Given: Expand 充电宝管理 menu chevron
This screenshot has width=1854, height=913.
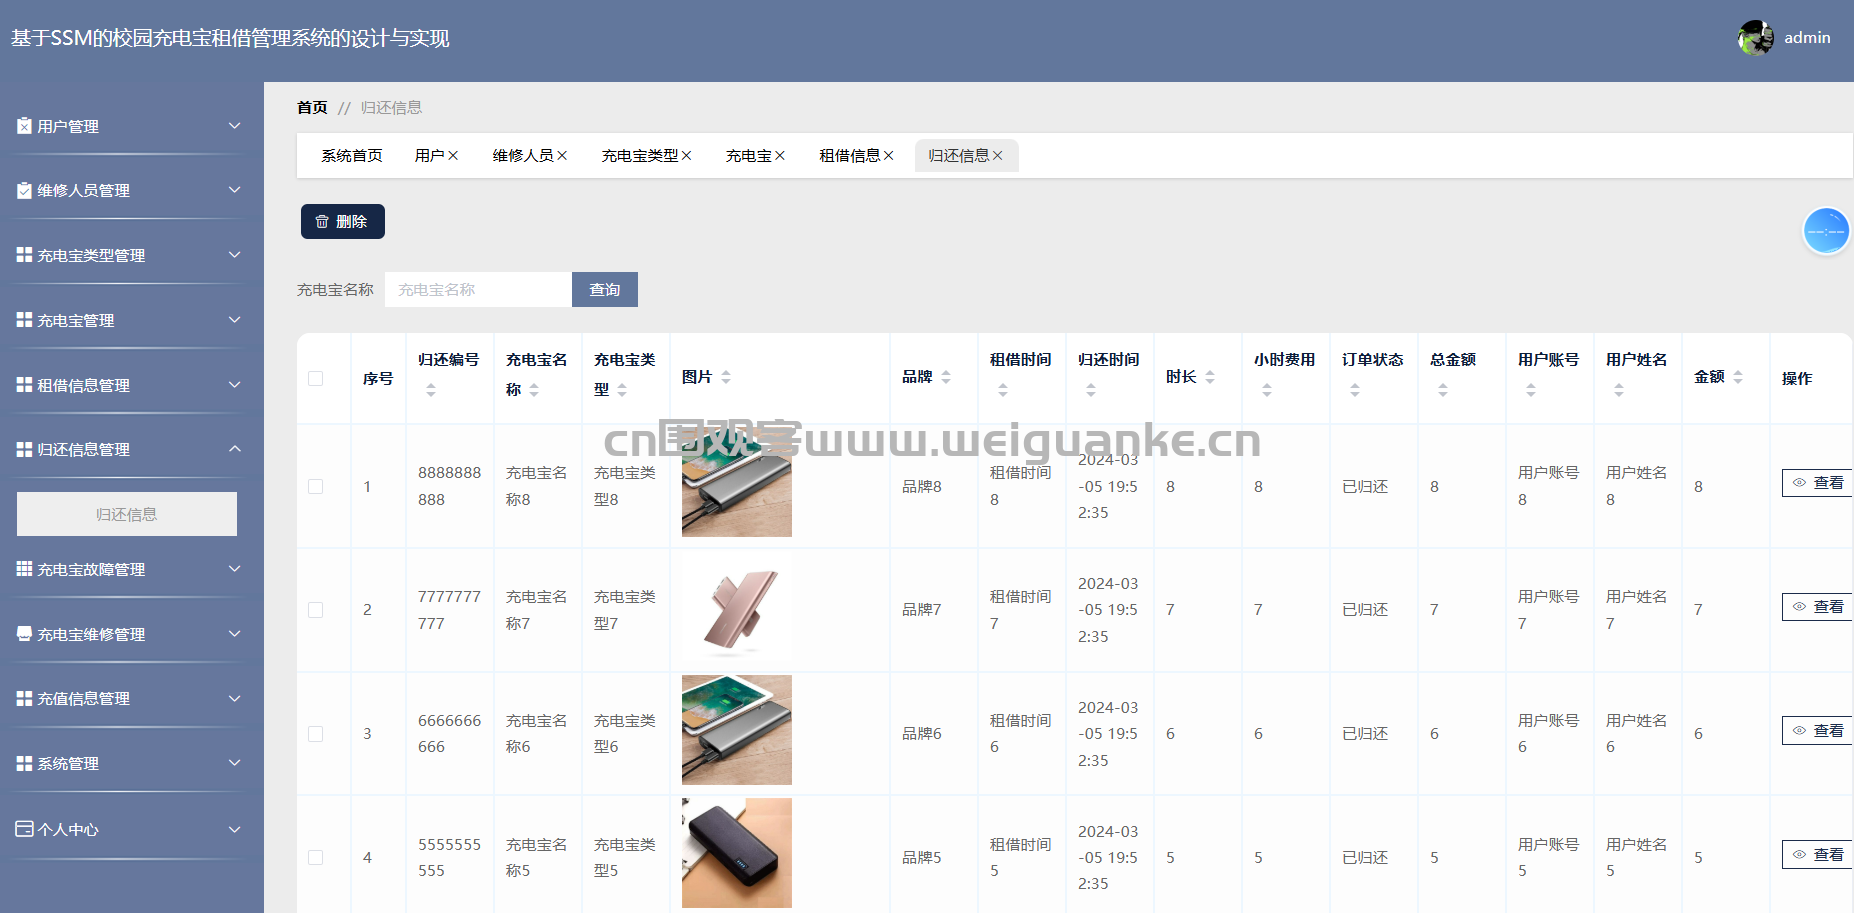Looking at the screenshot, I should pyautogui.click(x=235, y=320).
